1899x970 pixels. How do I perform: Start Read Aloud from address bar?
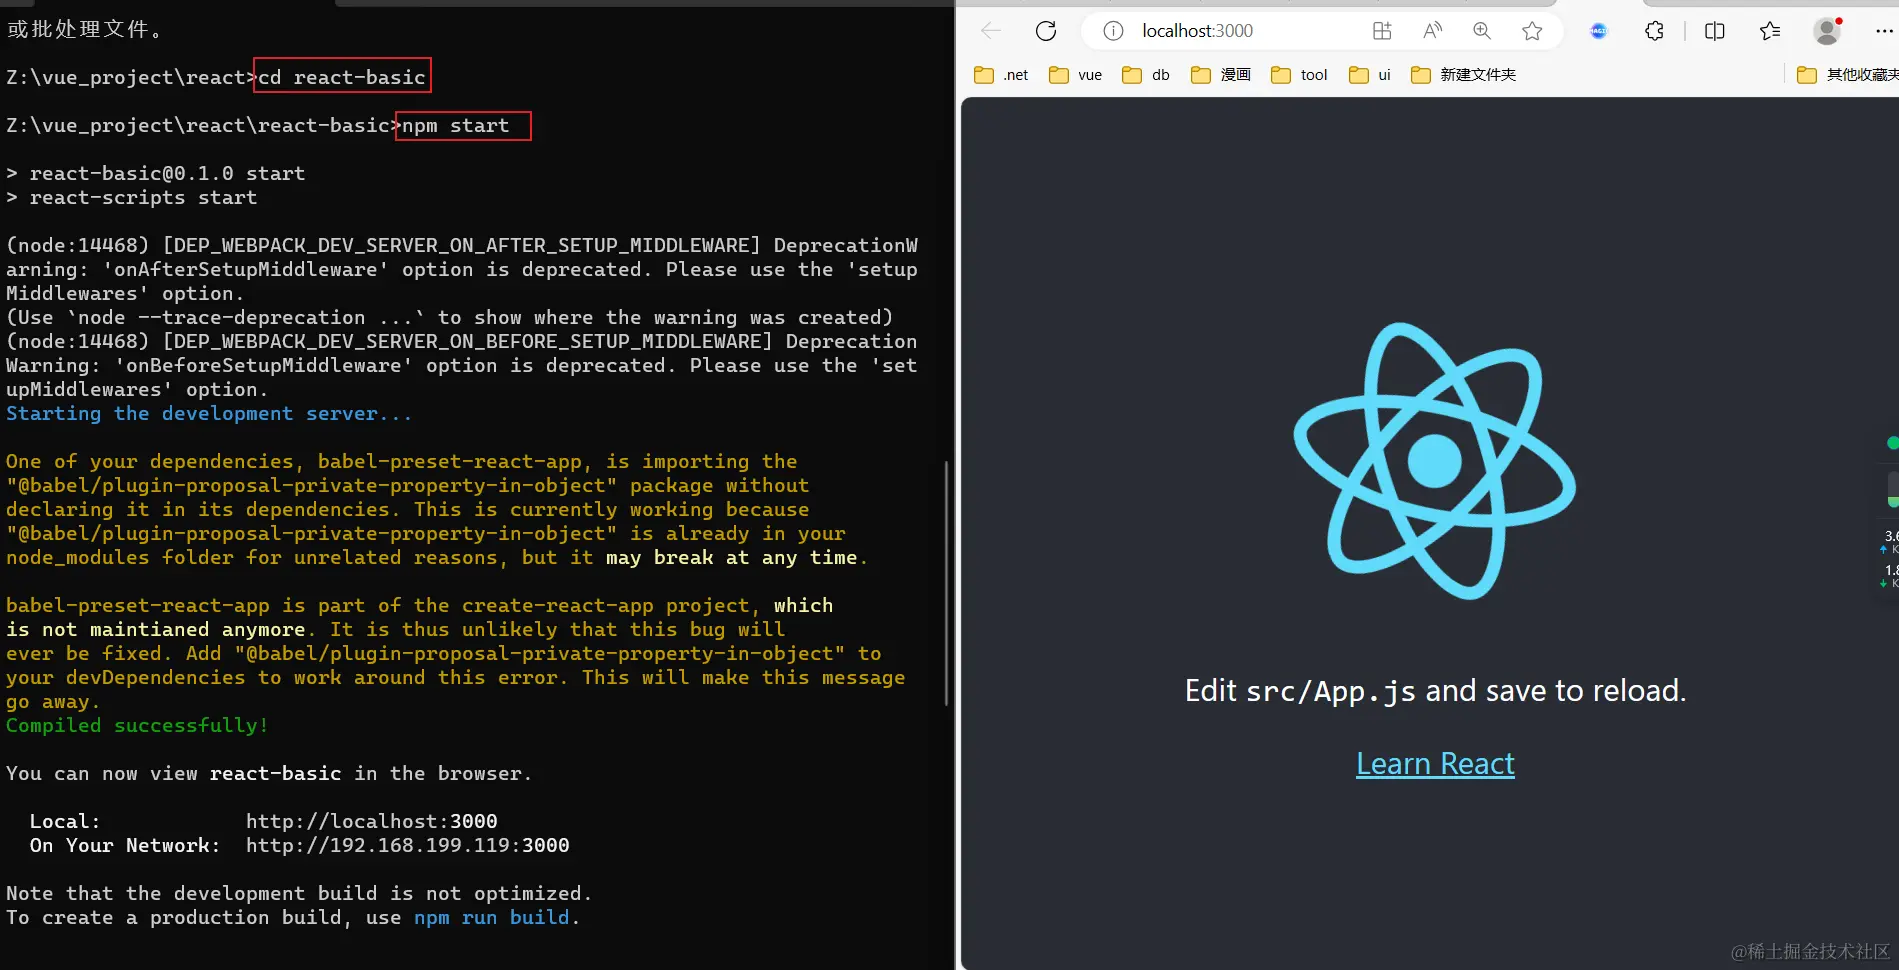1432,31
